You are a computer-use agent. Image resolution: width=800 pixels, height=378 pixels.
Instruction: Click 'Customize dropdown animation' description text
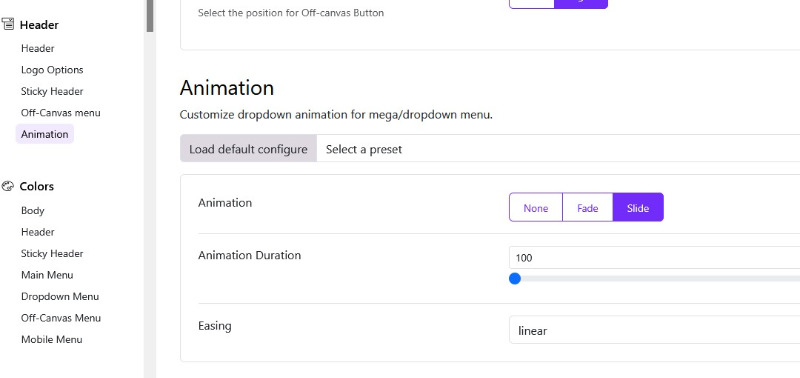coord(336,115)
